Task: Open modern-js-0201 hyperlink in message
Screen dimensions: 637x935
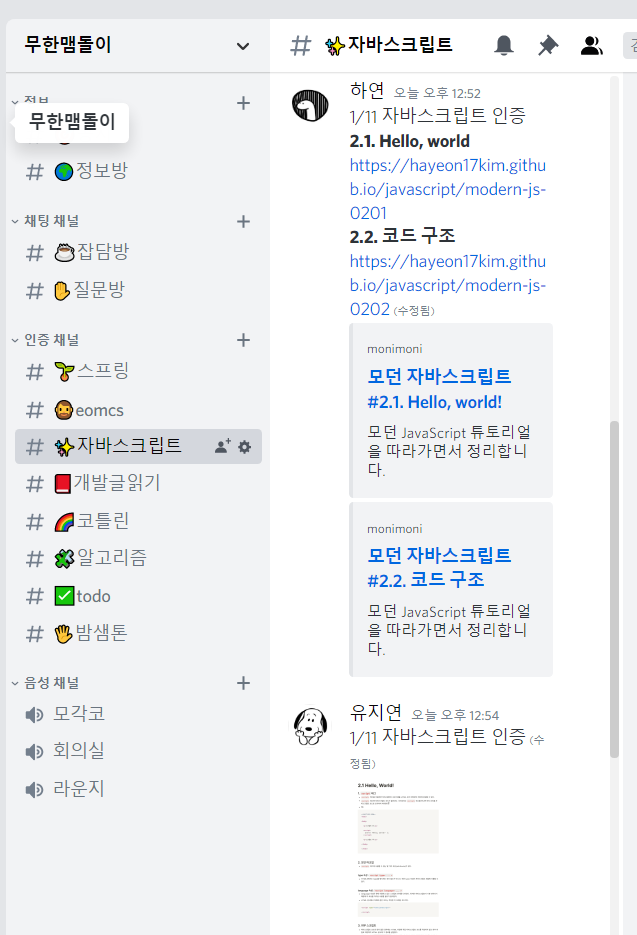Action: (x=447, y=189)
